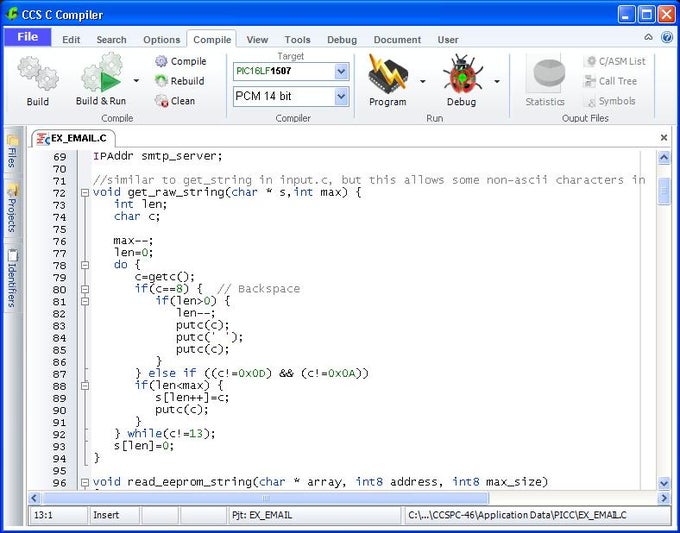The width and height of the screenshot is (680, 533).
Task: Collapse the do block fold on line 78
Action: [x=85, y=265]
